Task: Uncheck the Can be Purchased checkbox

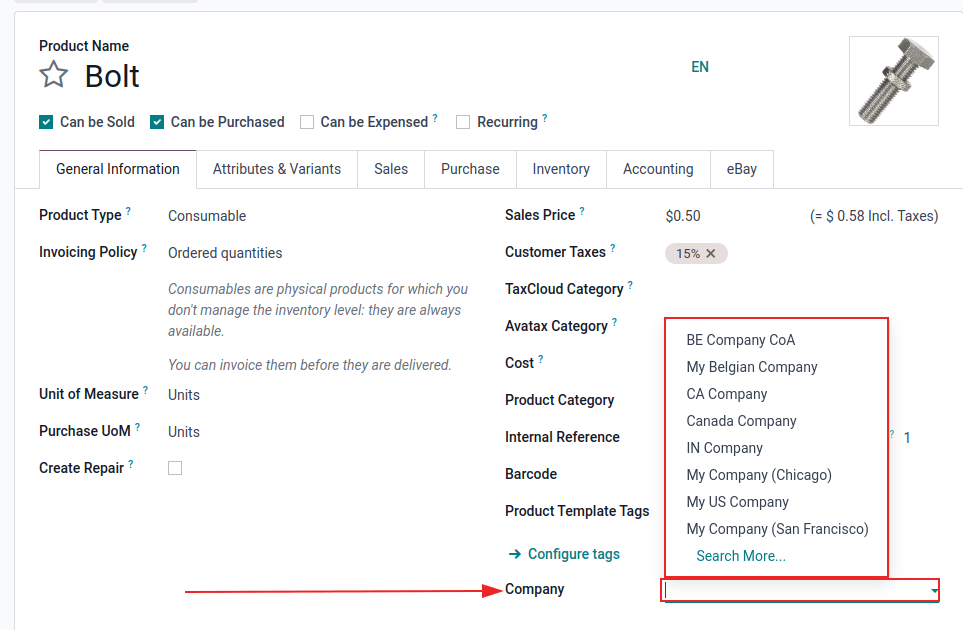Action: coord(157,122)
